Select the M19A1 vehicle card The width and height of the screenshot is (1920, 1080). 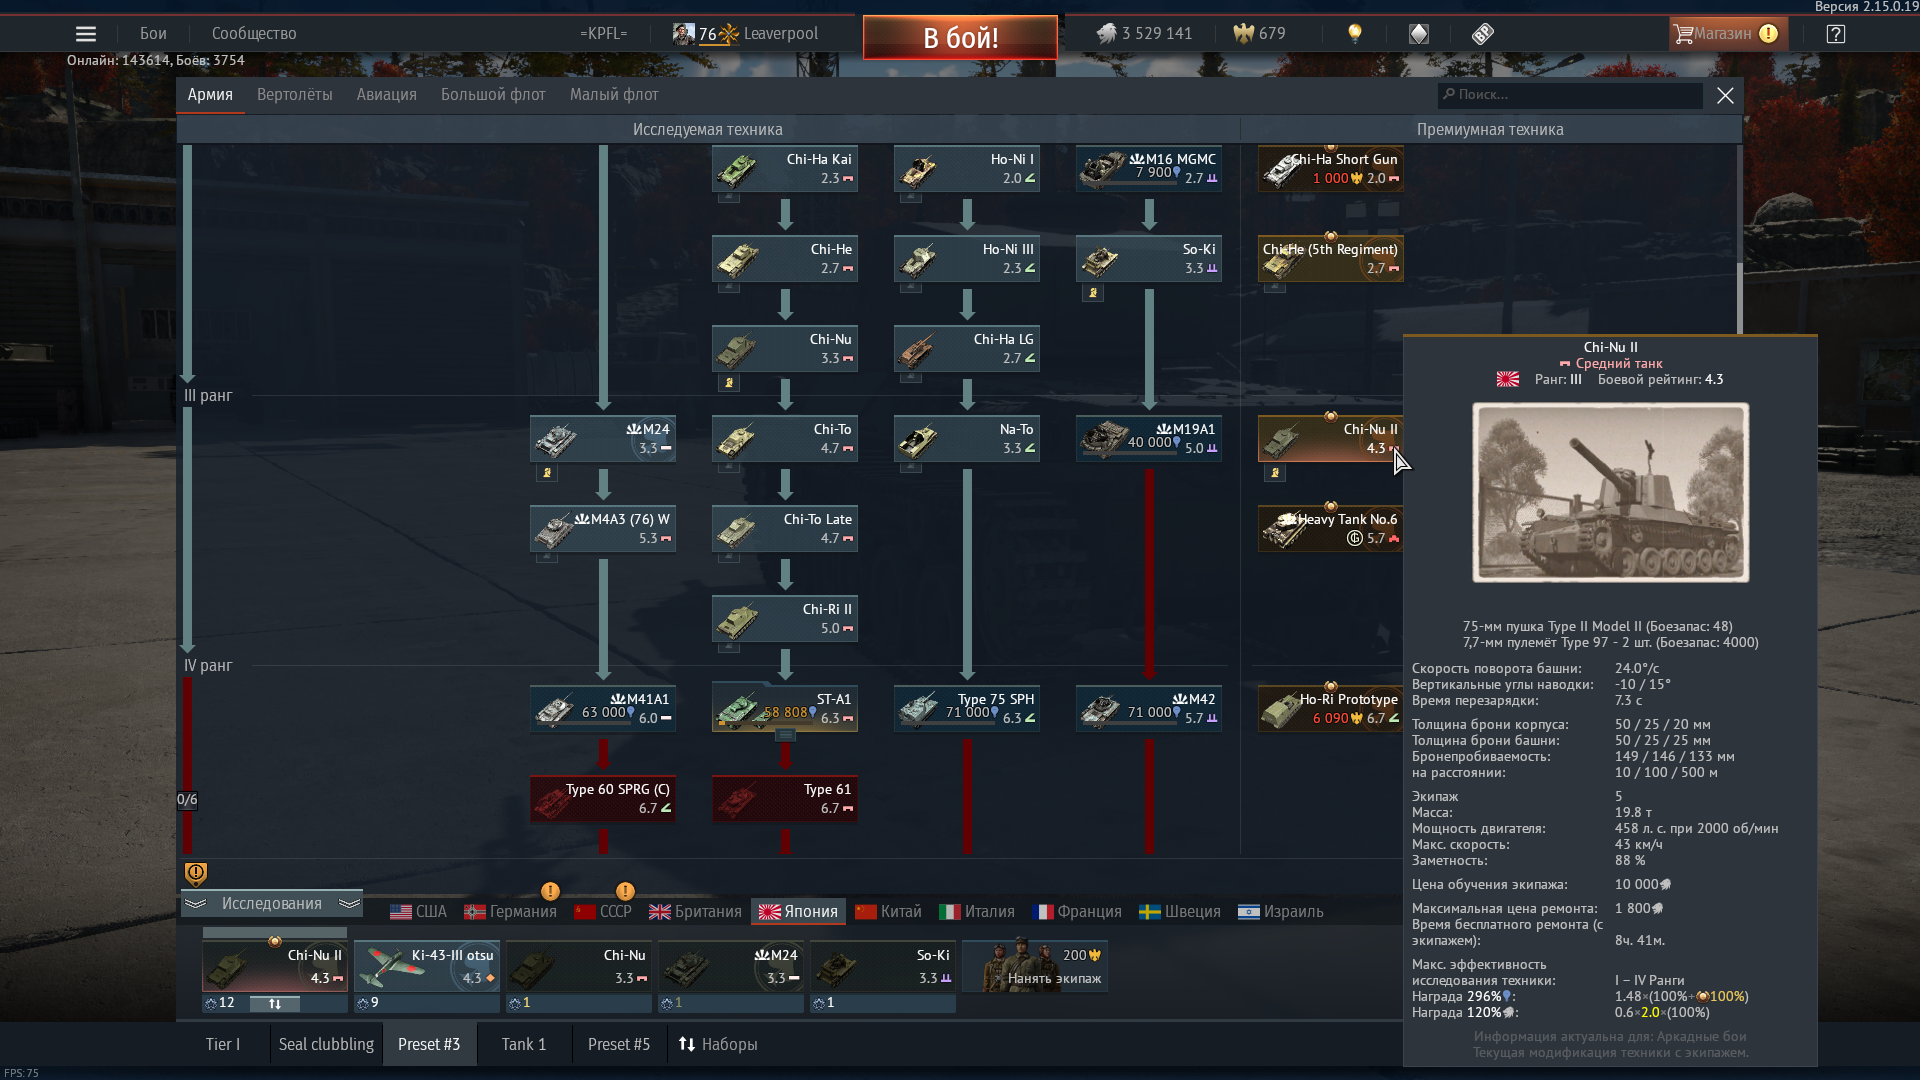click(x=1149, y=439)
